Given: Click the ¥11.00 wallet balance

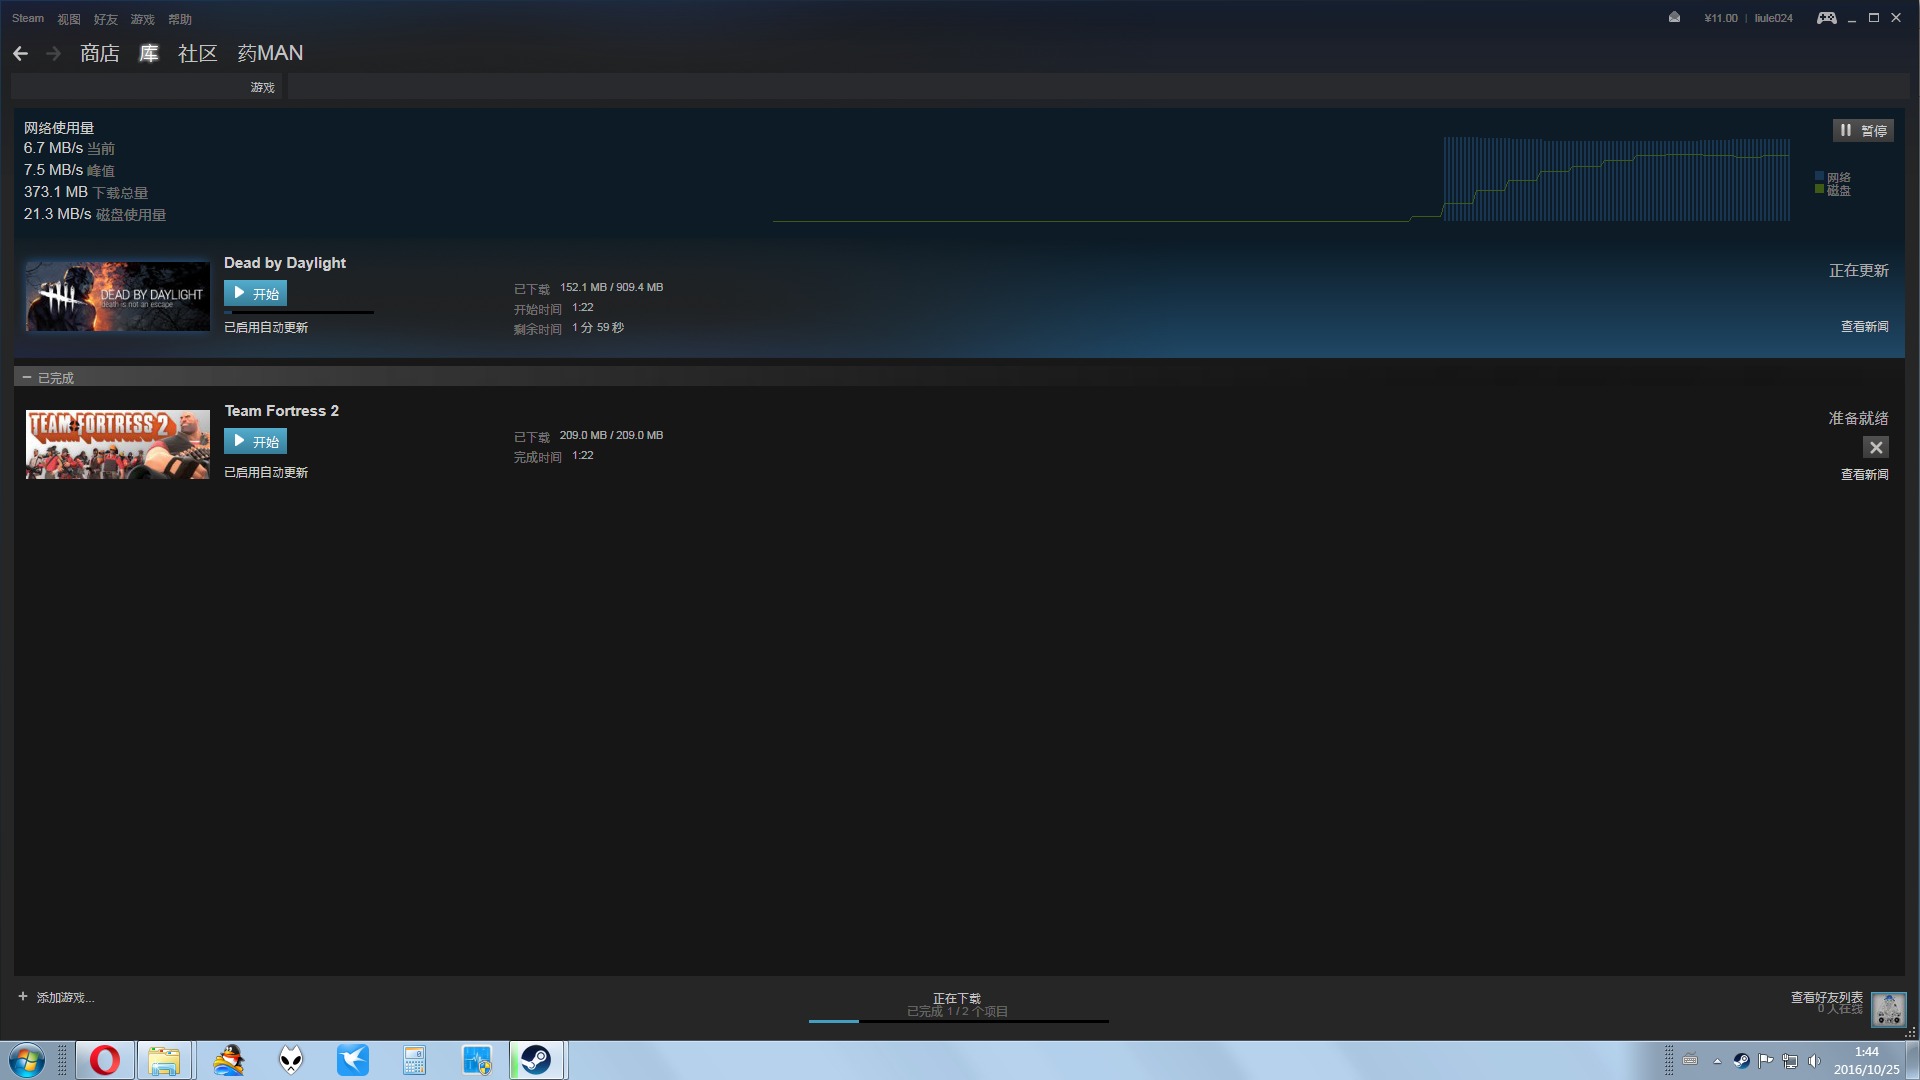Looking at the screenshot, I should (x=1721, y=18).
